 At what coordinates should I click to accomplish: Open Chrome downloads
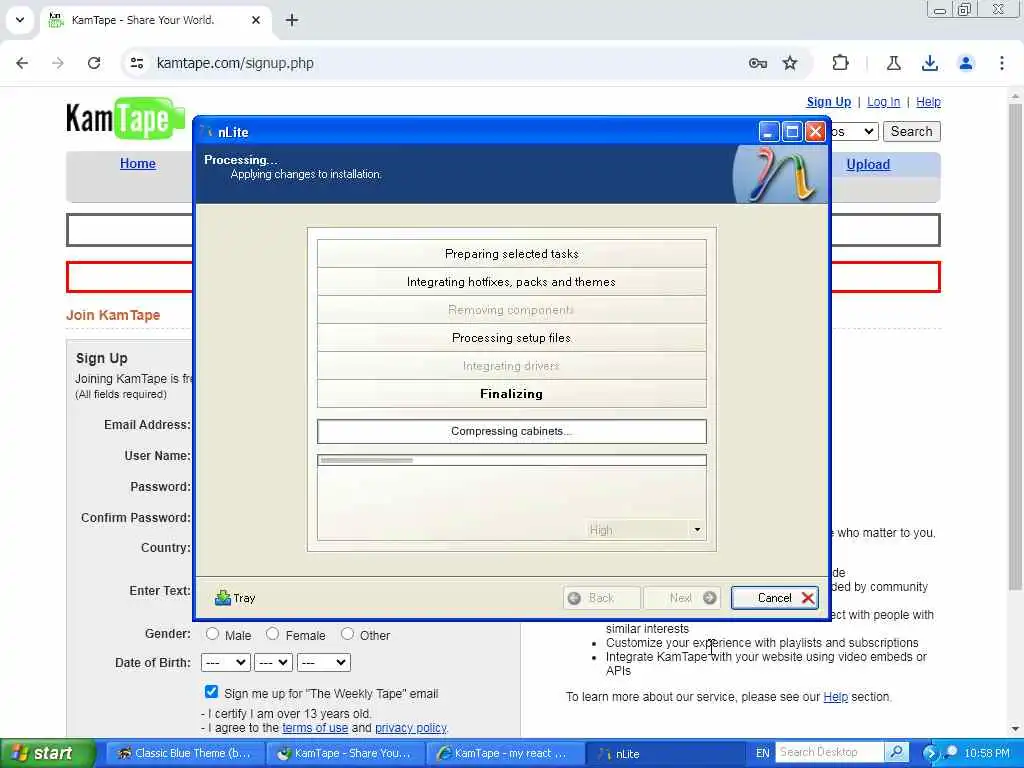[x=929, y=63]
